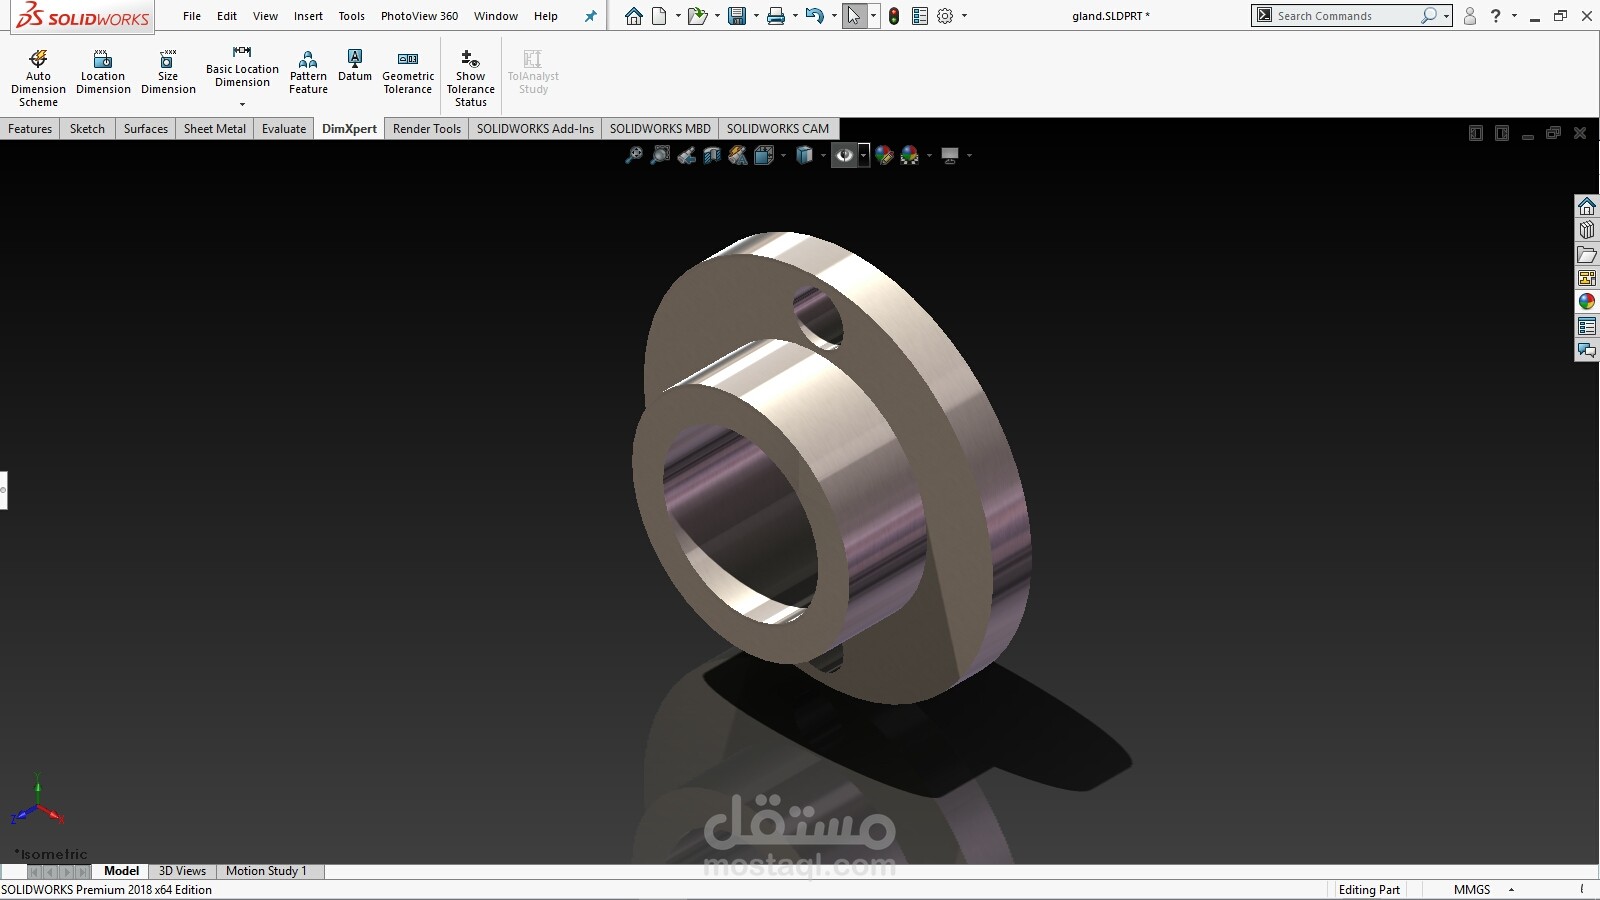1600x900 pixels.
Task: Open the Geometric Tolerance tool
Action: tap(408, 72)
